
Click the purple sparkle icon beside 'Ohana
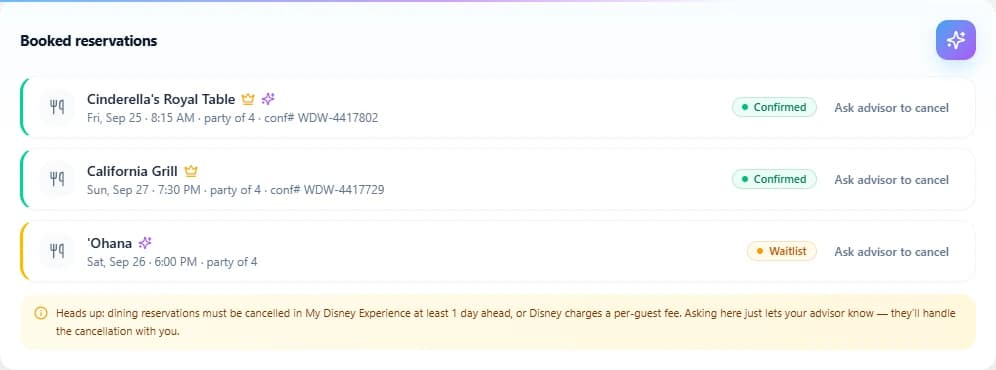tap(145, 243)
